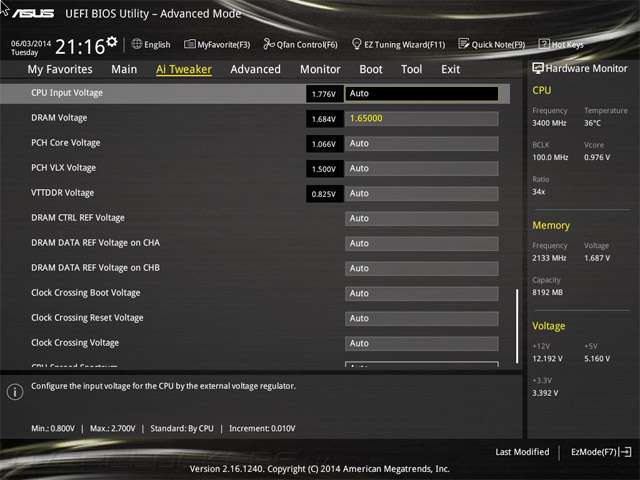Click Clock Crossing Reset Voltage Auto field
640x480 pixels.
(422, 318)
